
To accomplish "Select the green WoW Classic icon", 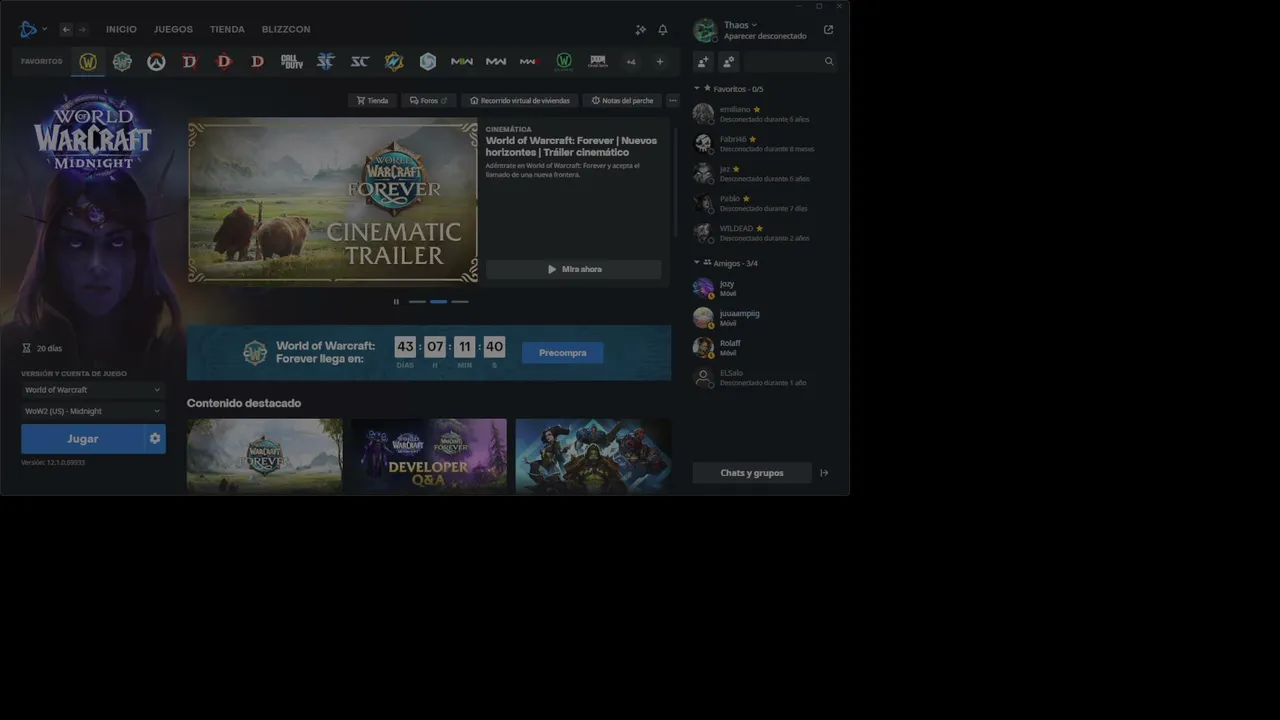I will [x=564, y=62].
